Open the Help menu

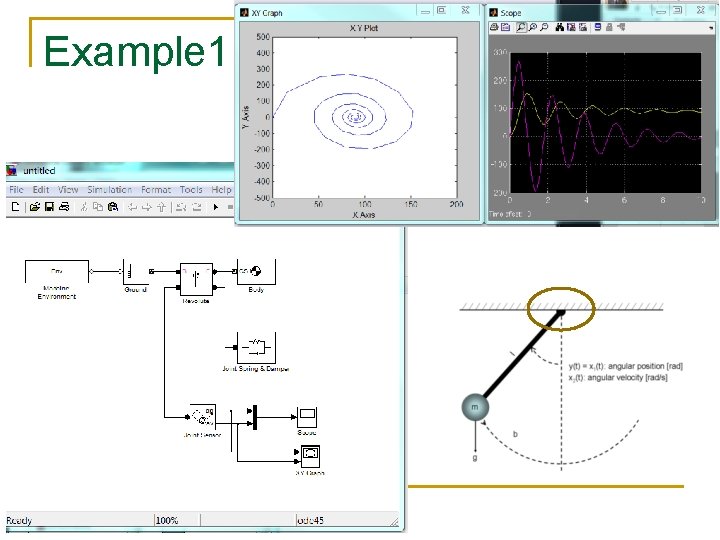click(x=221, y=189)
